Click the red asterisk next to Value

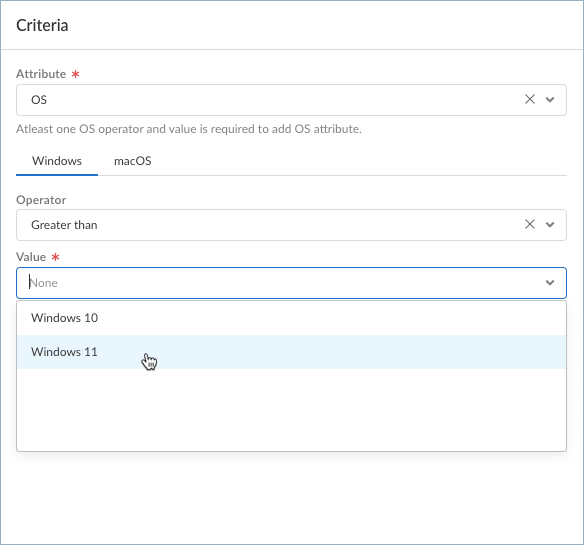(x=55, y=257)
